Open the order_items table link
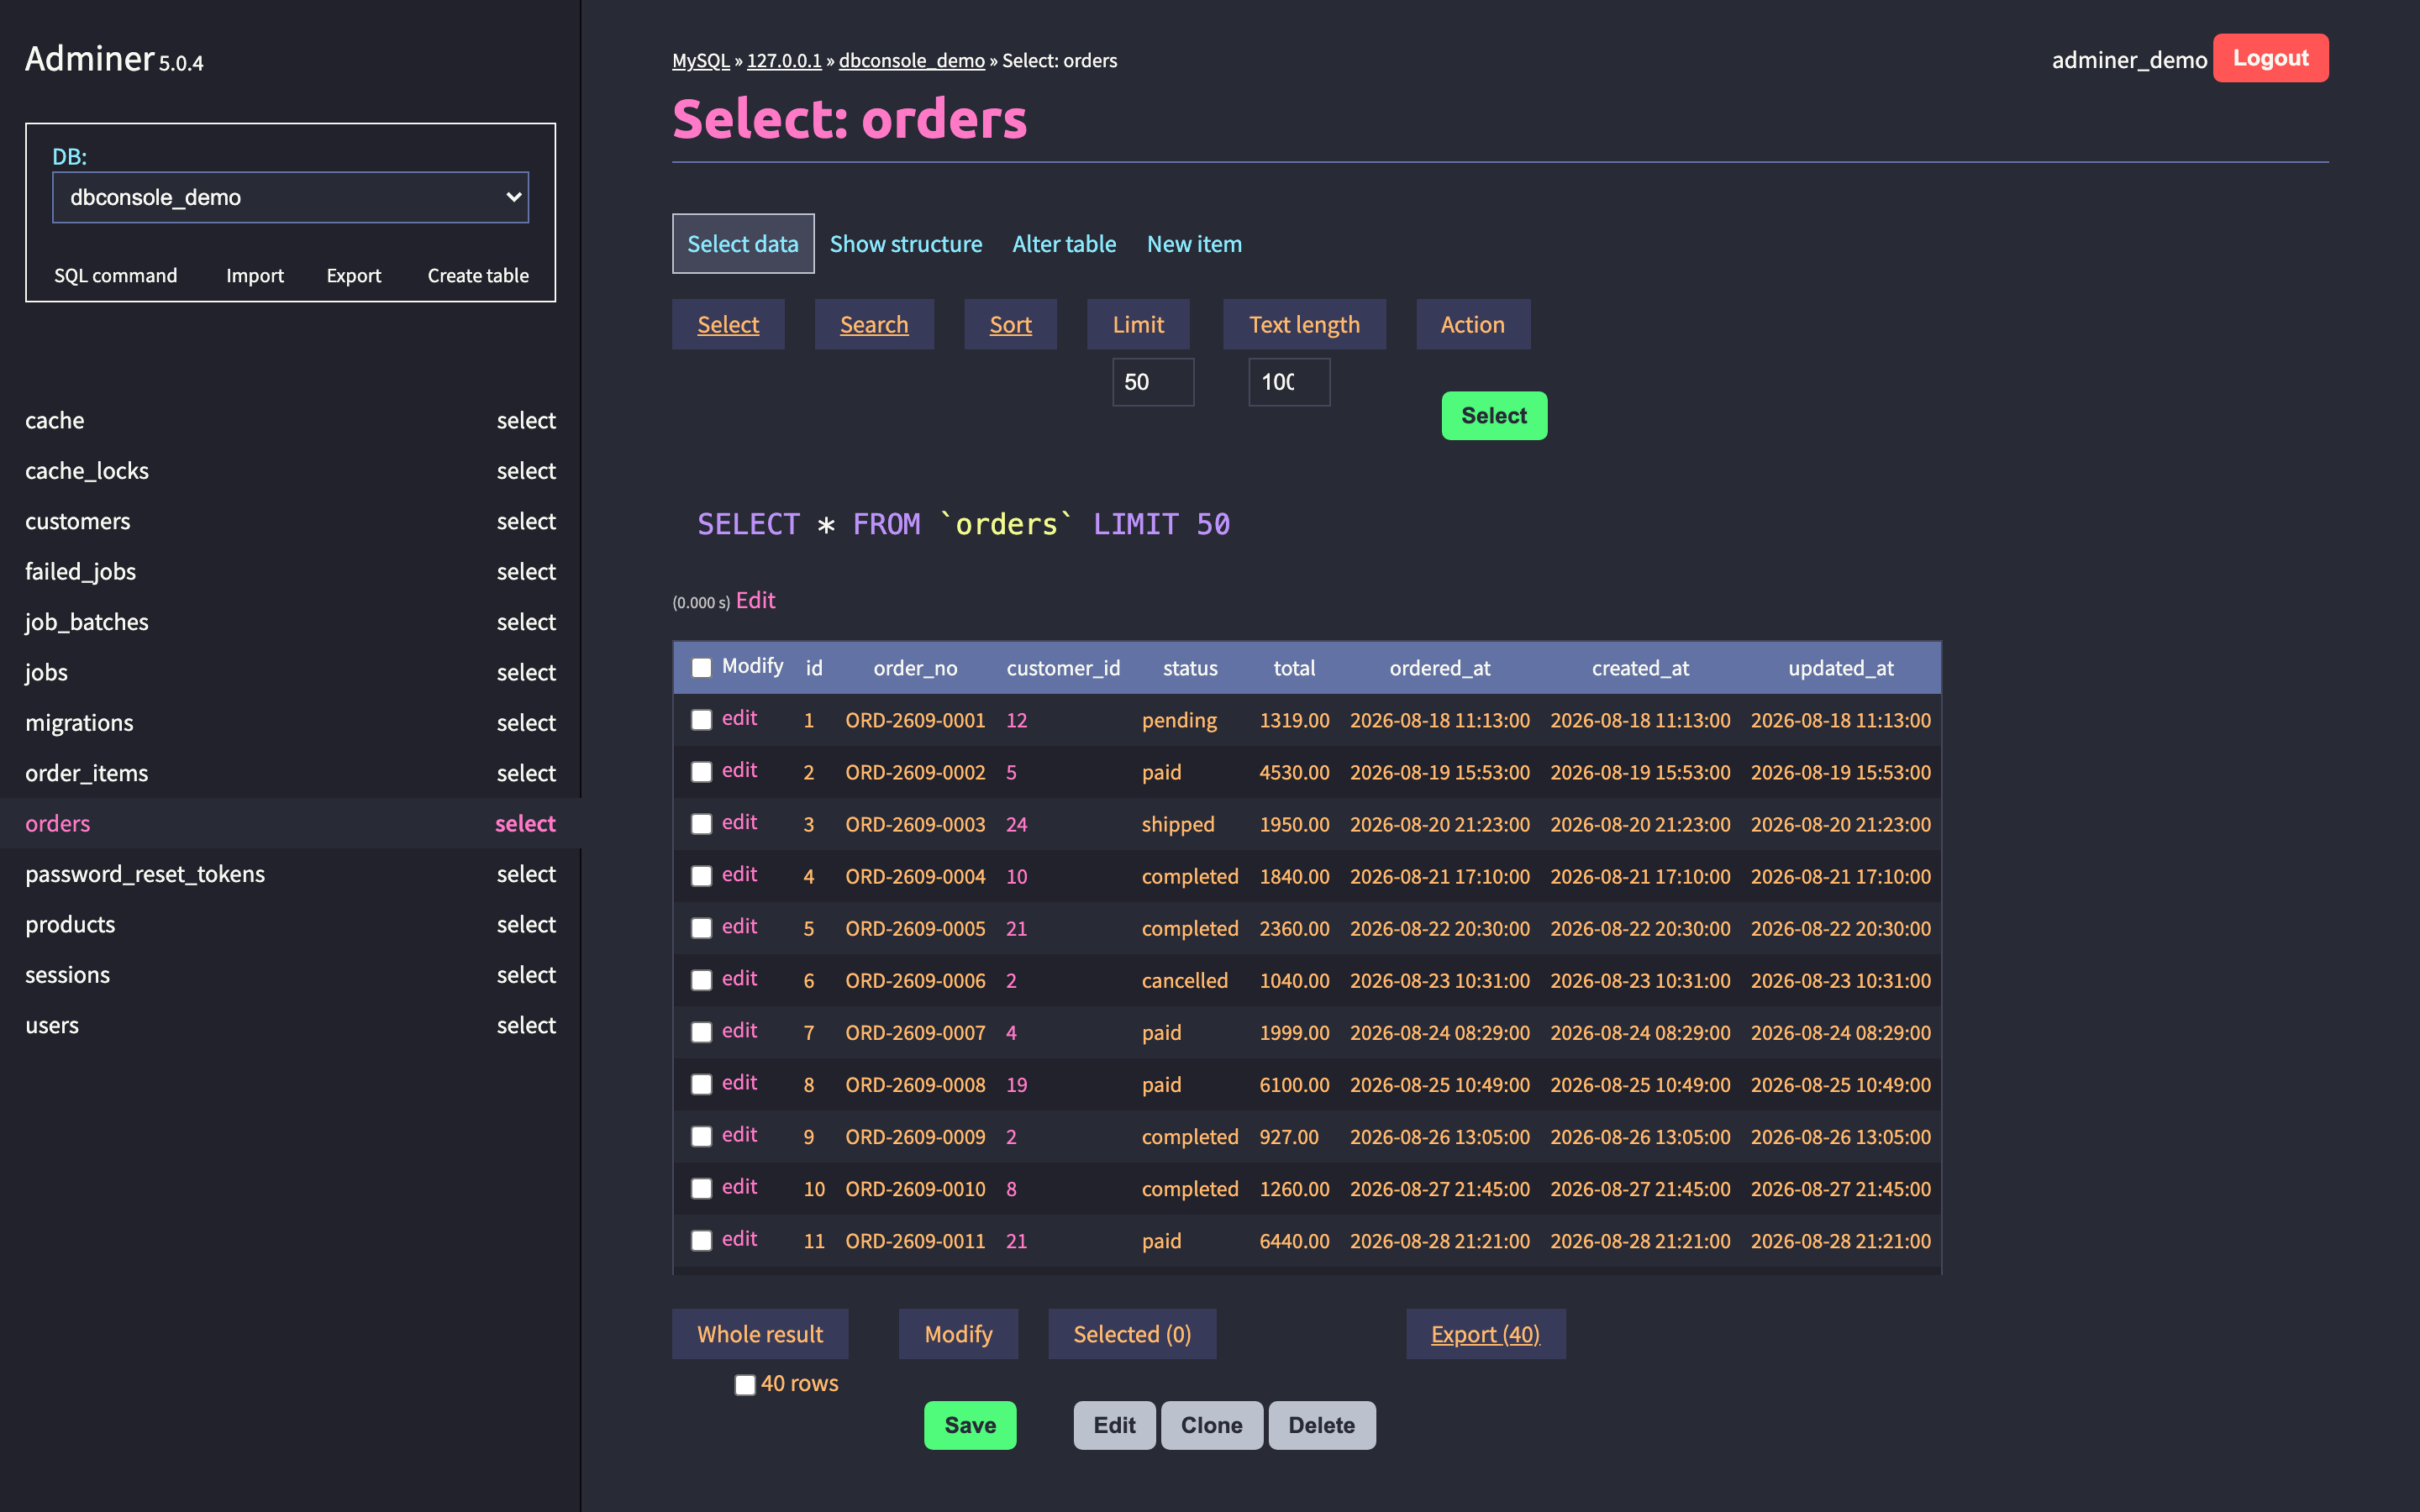The image size is (2420, 1512). [87, 773]
